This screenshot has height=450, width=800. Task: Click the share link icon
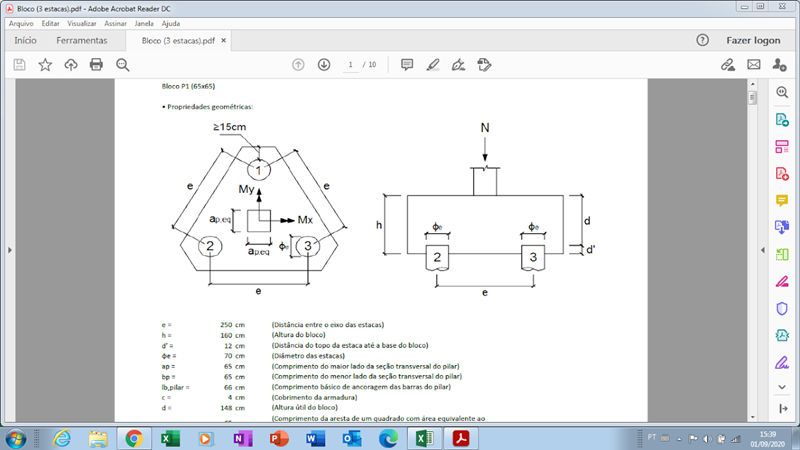(728, 65)
